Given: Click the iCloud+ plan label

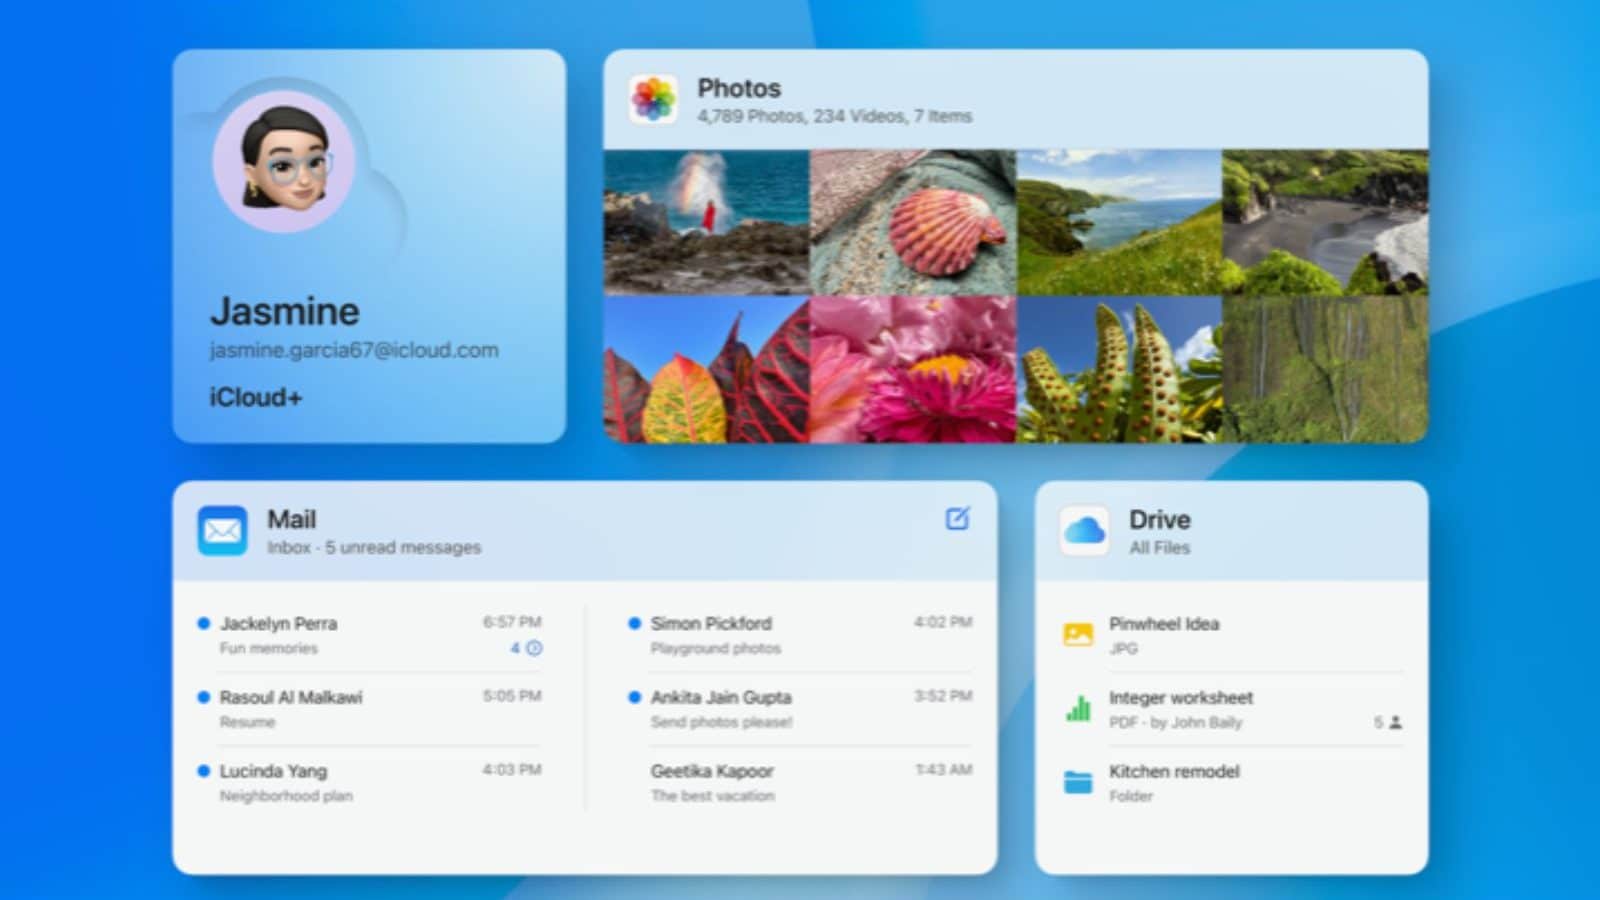Looking at the screenshot, I should coord(255,397).
